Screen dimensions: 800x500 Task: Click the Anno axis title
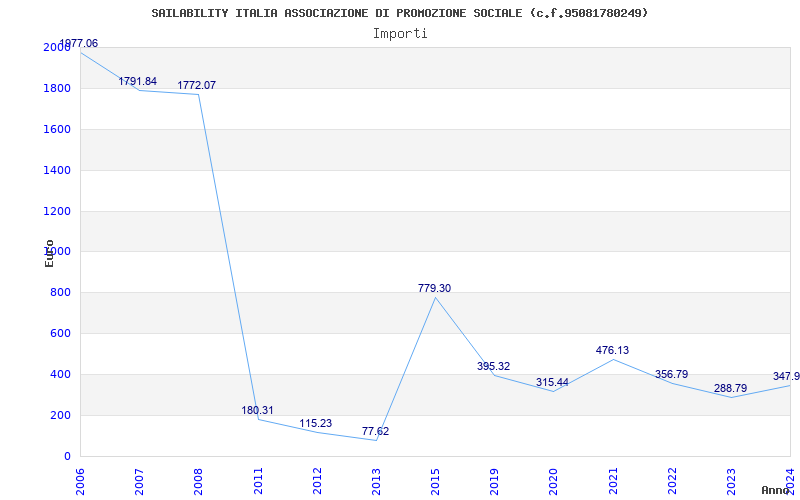coord(775,490)
